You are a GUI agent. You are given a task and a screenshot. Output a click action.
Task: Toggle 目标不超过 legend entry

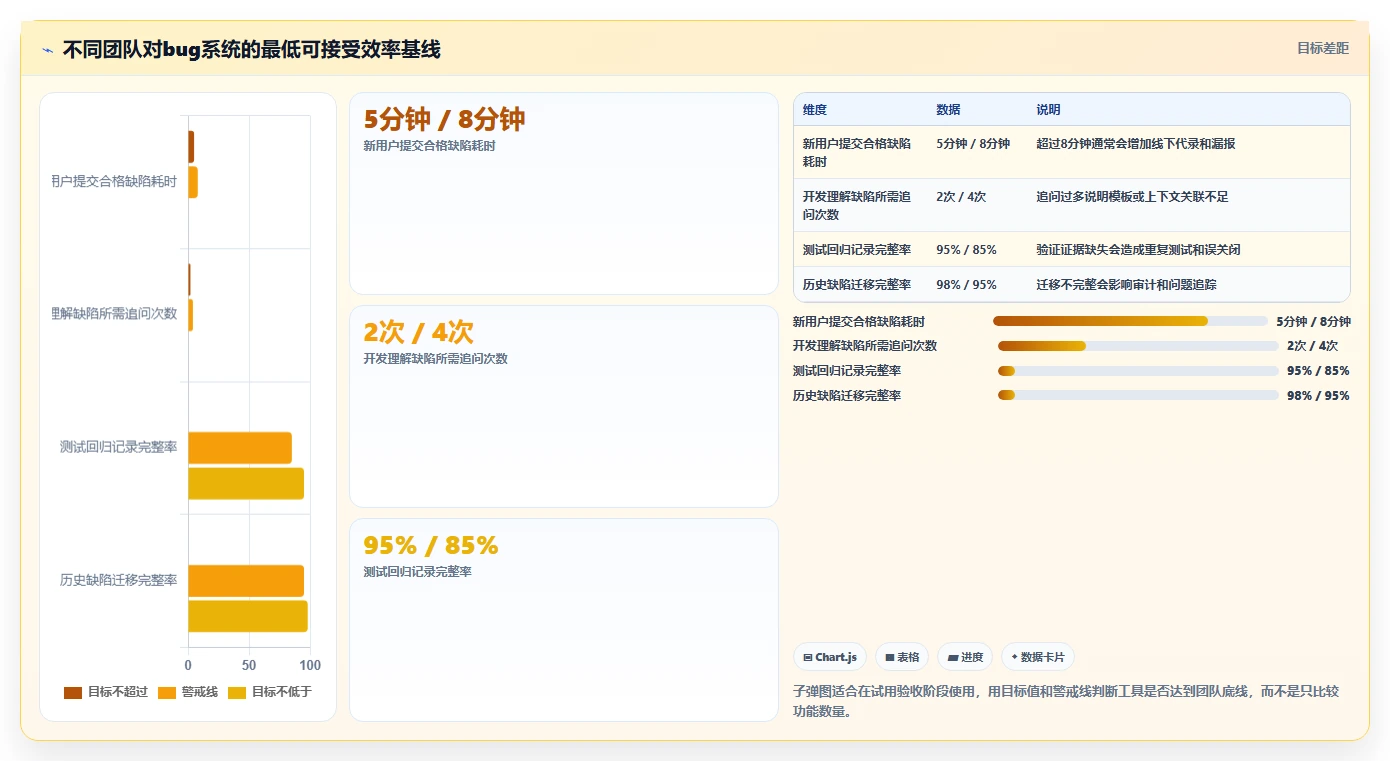point(106,692)
